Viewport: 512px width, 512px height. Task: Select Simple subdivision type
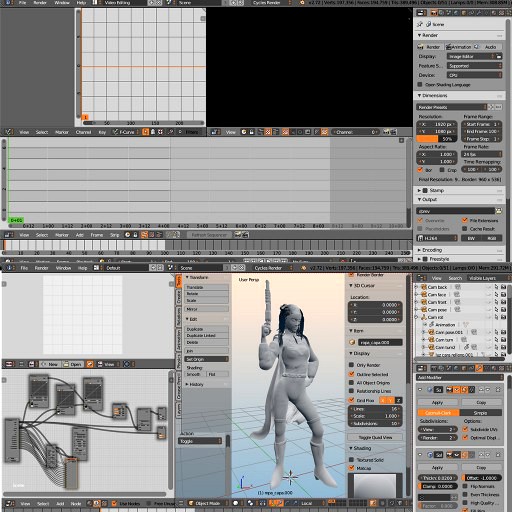(x=480, y=413)
